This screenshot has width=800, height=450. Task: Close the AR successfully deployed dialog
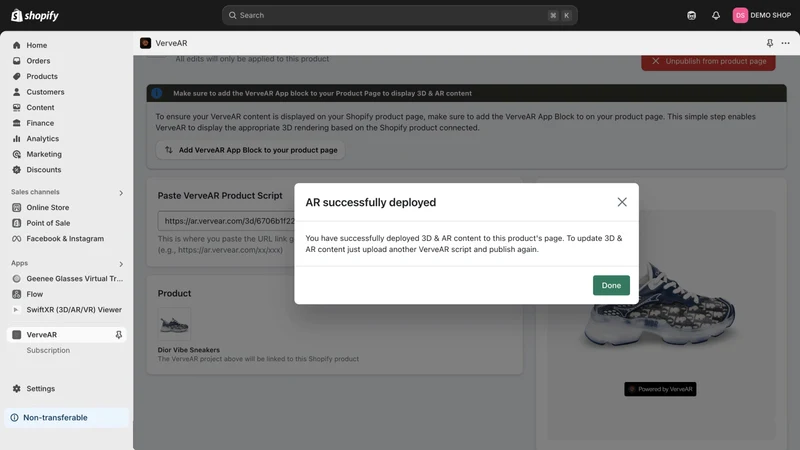621,202
